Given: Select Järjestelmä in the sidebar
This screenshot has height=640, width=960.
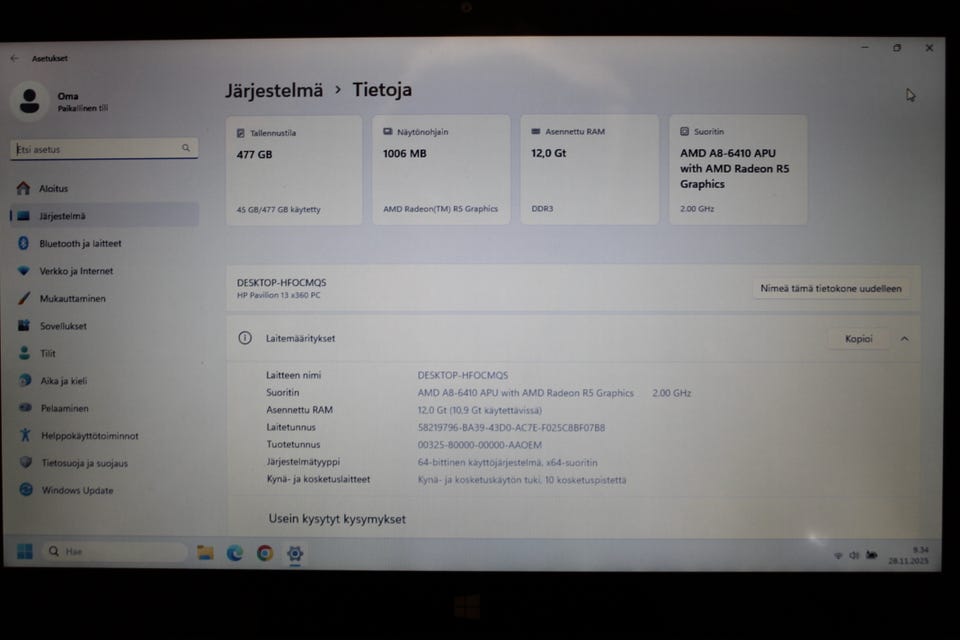Looking at the screenshot, I should [x=104, y=216].
